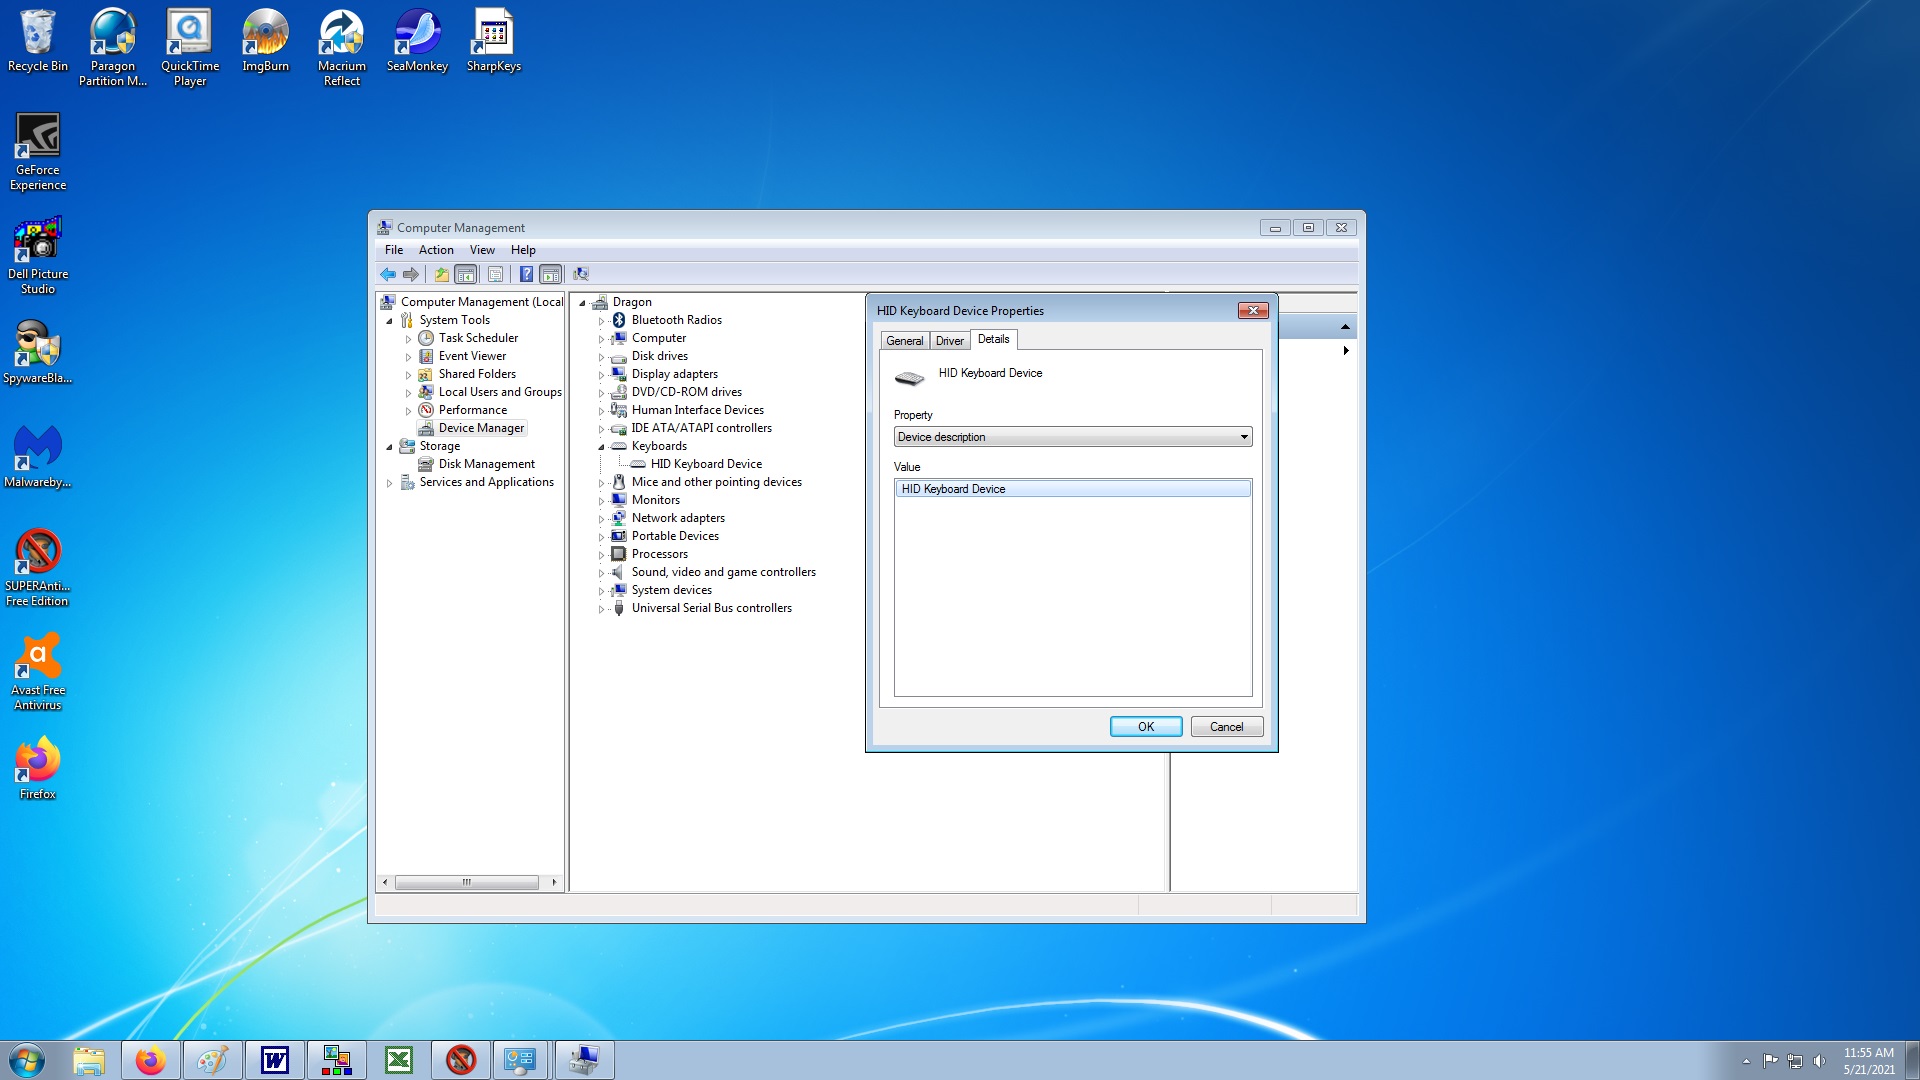
Task: Click Firefox icon in the taskbar
Action: [151, 1060]
